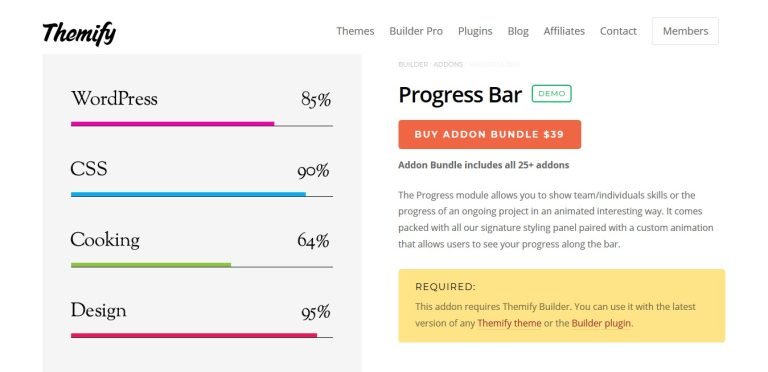Click the Addons breadcrumb link
The width and height of the screenshot is (768, 372).
[448, 65]
